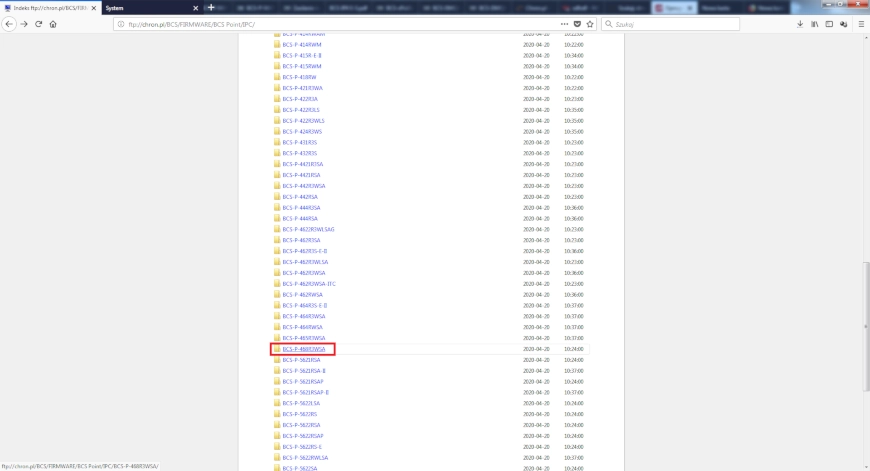870x471 pixels.
Task: Open the BCS-P-442R3WSA folder link
Action: coord(304,186)
